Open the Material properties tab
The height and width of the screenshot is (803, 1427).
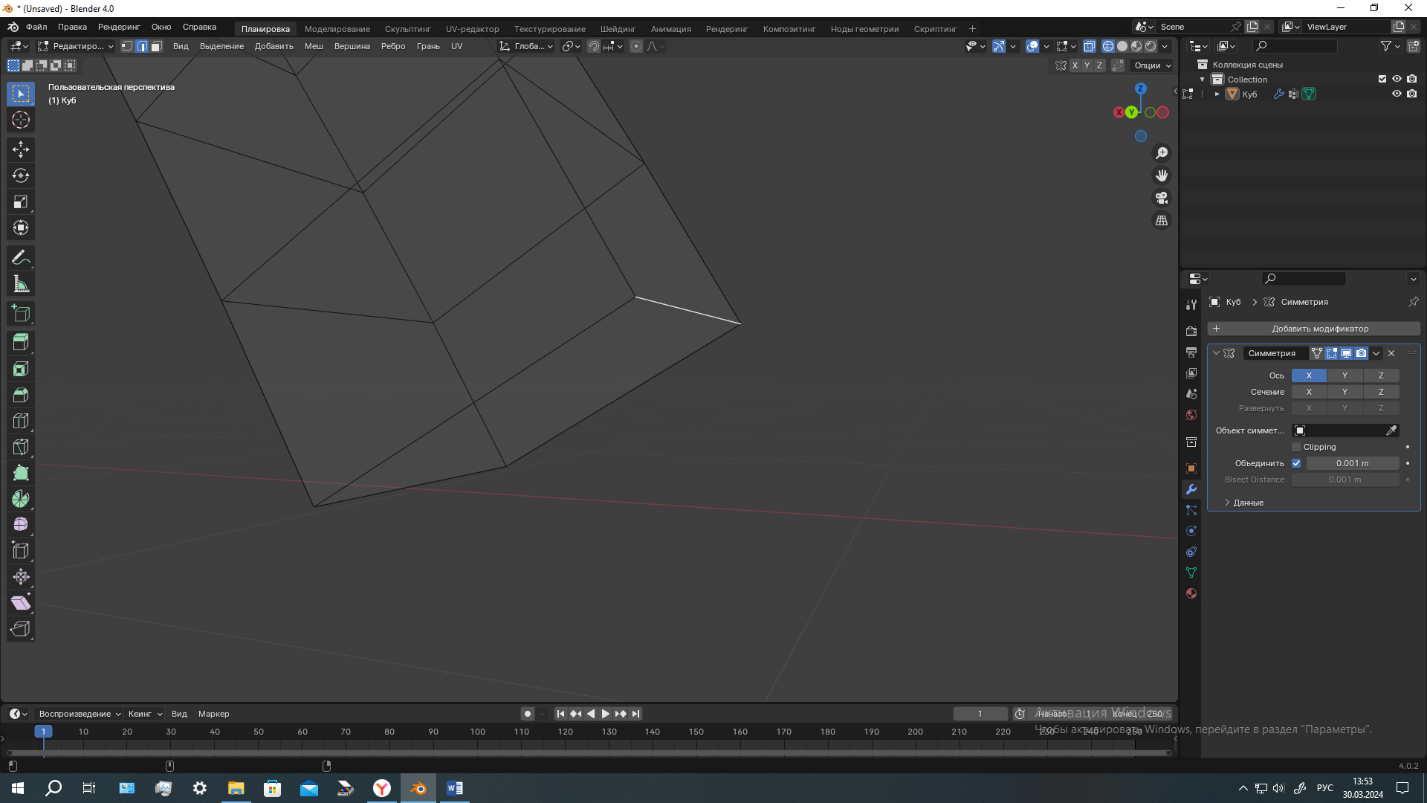click(1191, 593)
